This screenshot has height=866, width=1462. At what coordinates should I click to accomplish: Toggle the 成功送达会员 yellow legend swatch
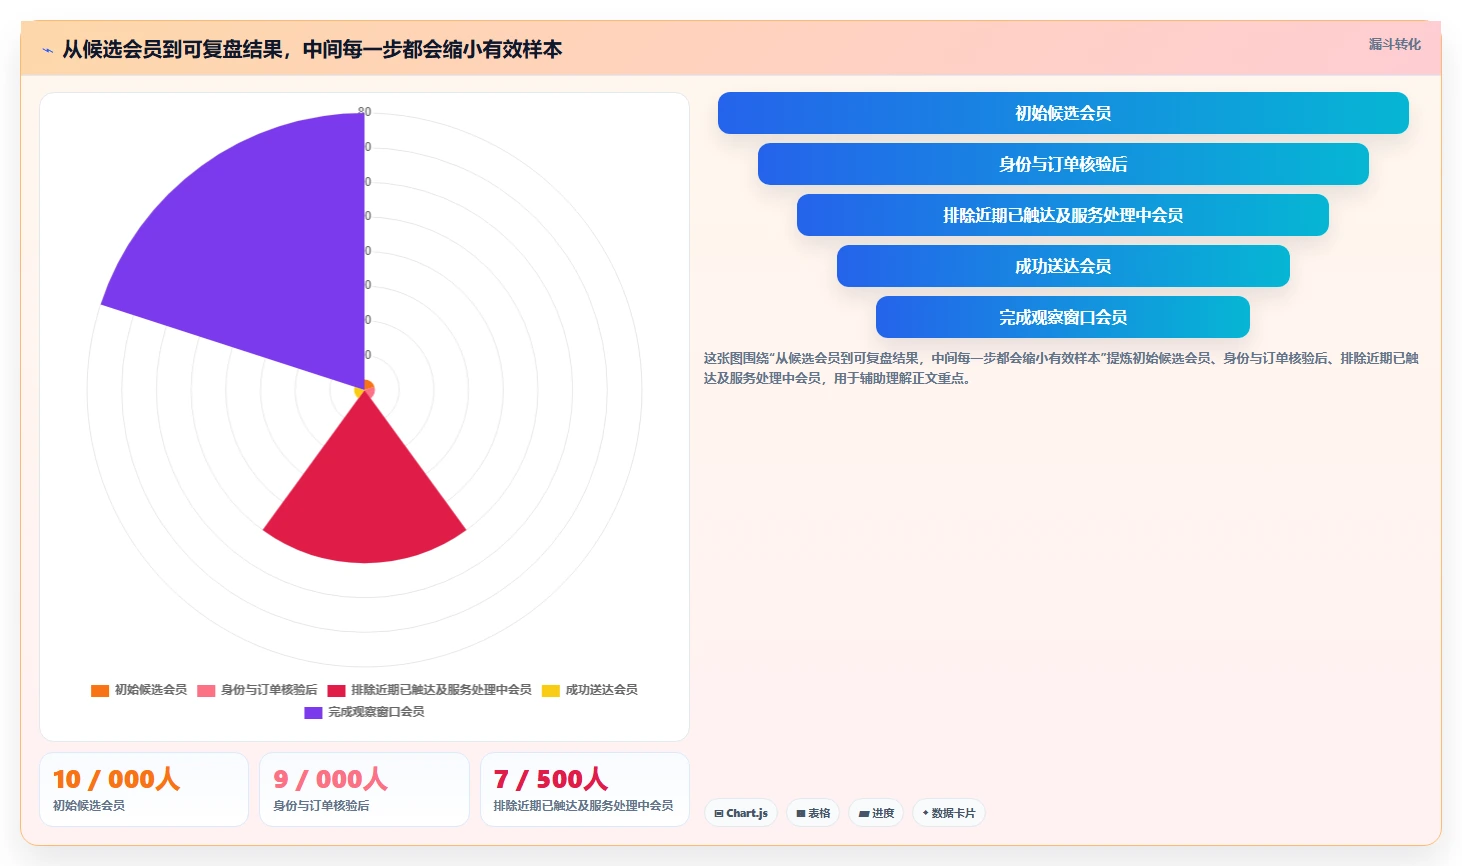point(551,690)
